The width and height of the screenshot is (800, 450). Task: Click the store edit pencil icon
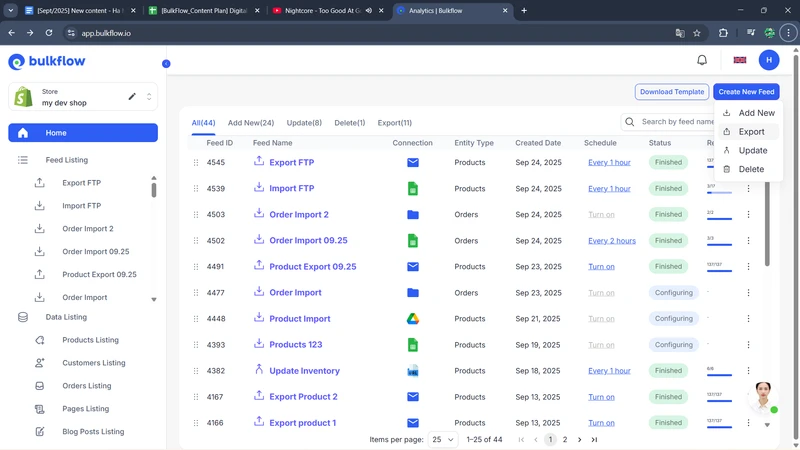[x=132, y=97]
